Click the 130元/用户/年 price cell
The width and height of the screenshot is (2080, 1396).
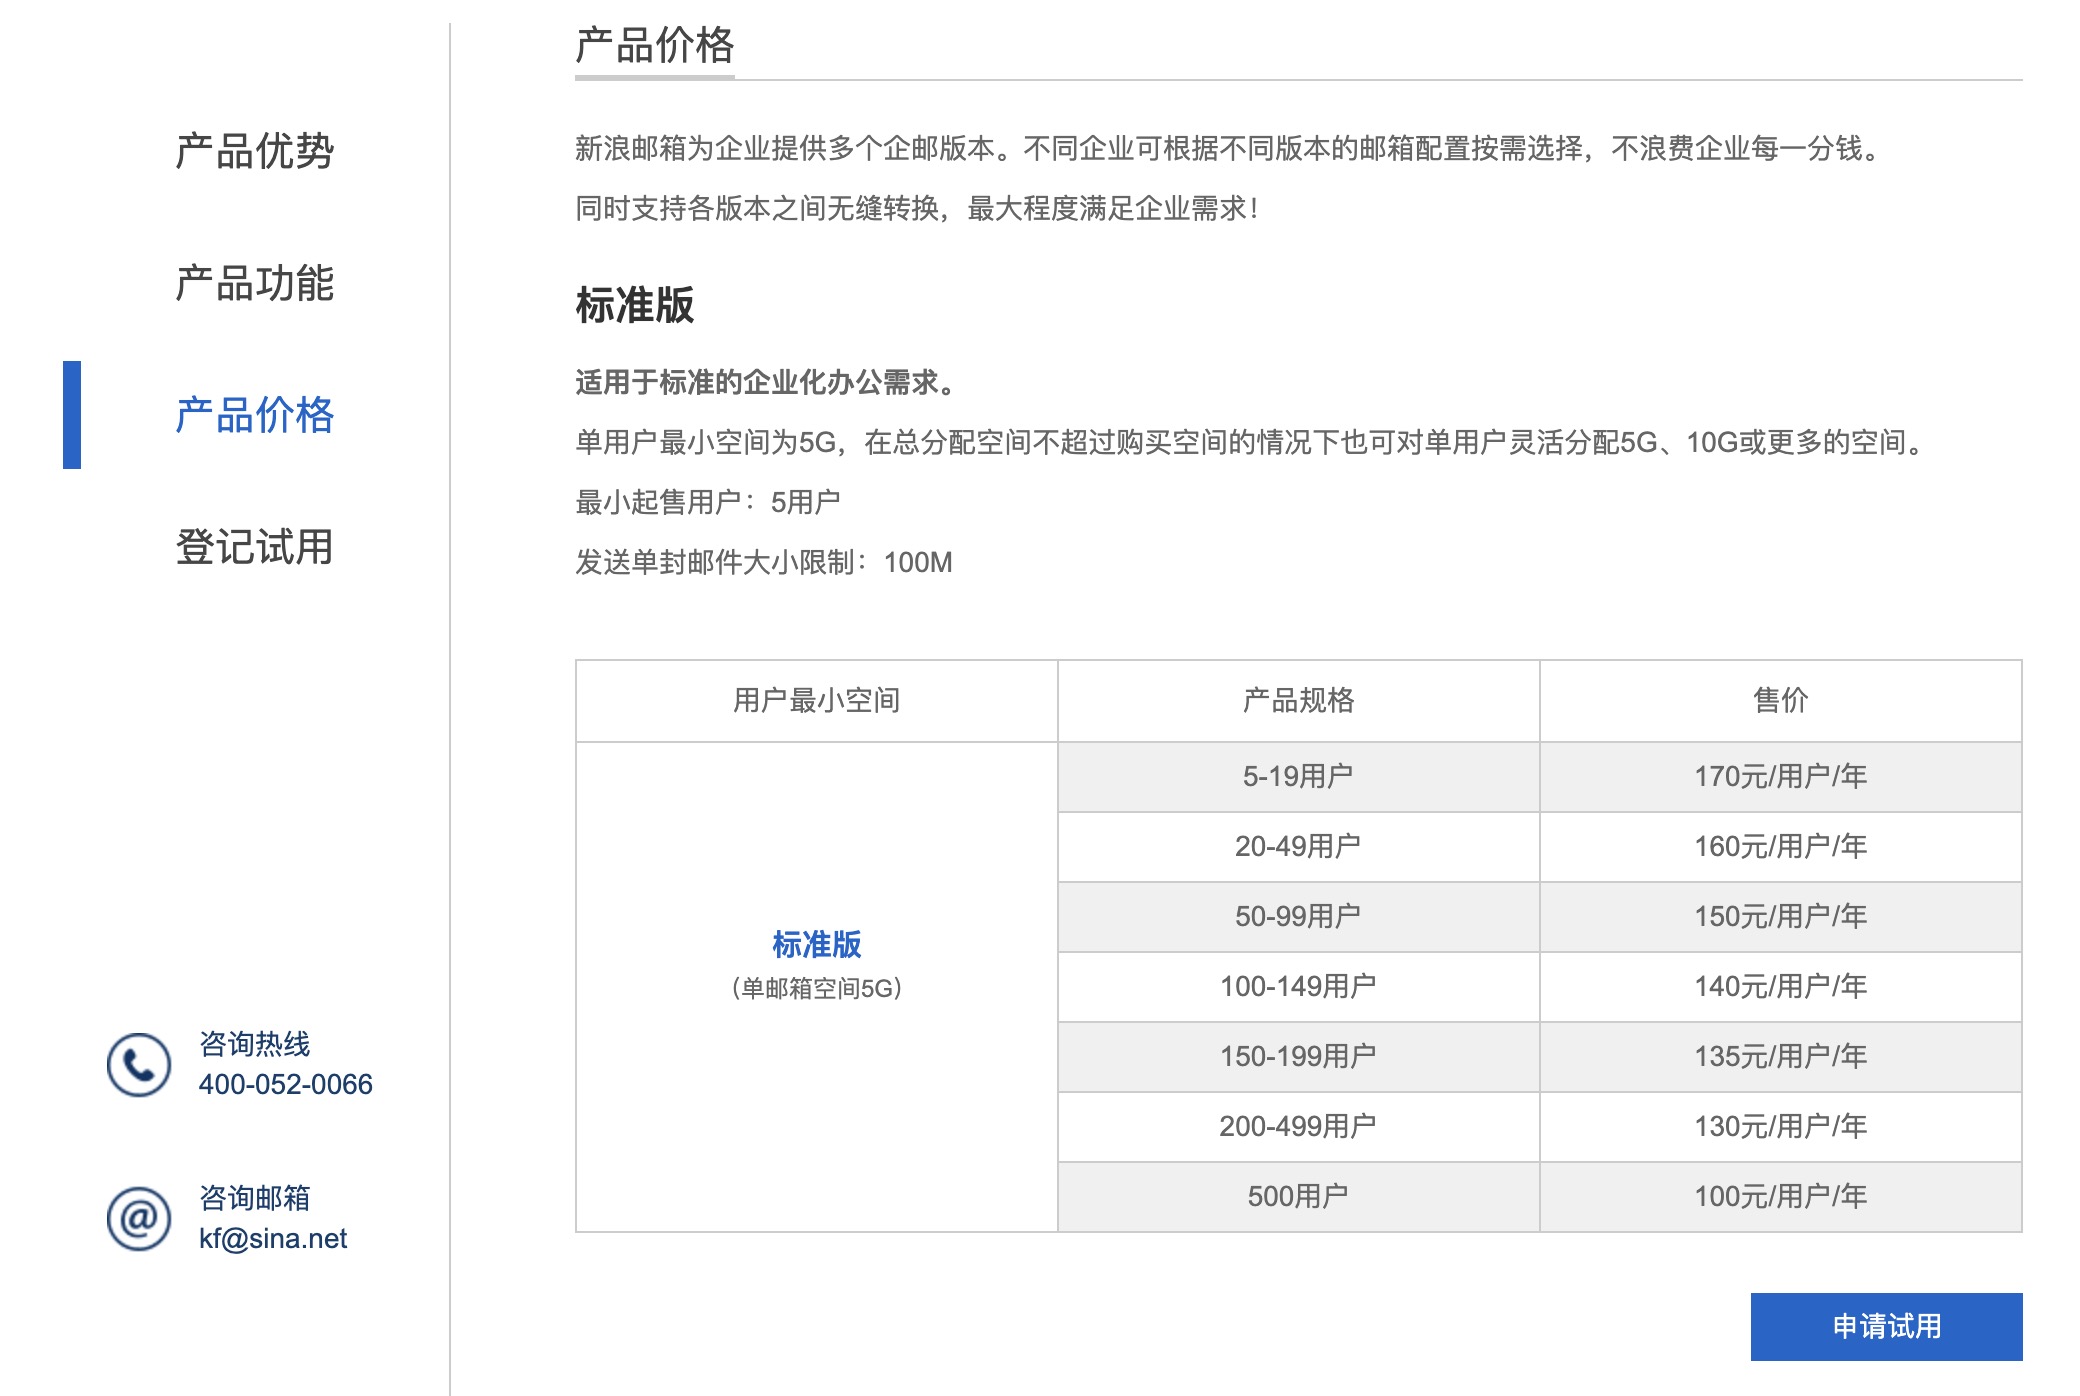tap(1780, 1126)
